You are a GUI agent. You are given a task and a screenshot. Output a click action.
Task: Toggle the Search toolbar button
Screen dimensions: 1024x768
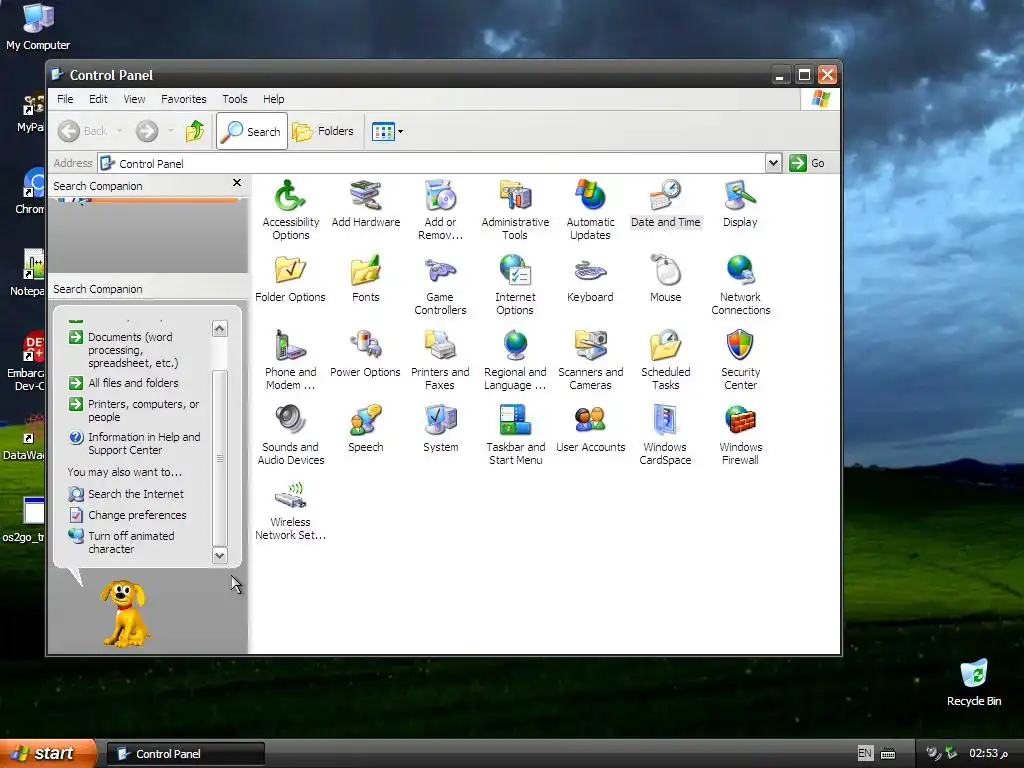pyautogui.click(x=251, y=131)
